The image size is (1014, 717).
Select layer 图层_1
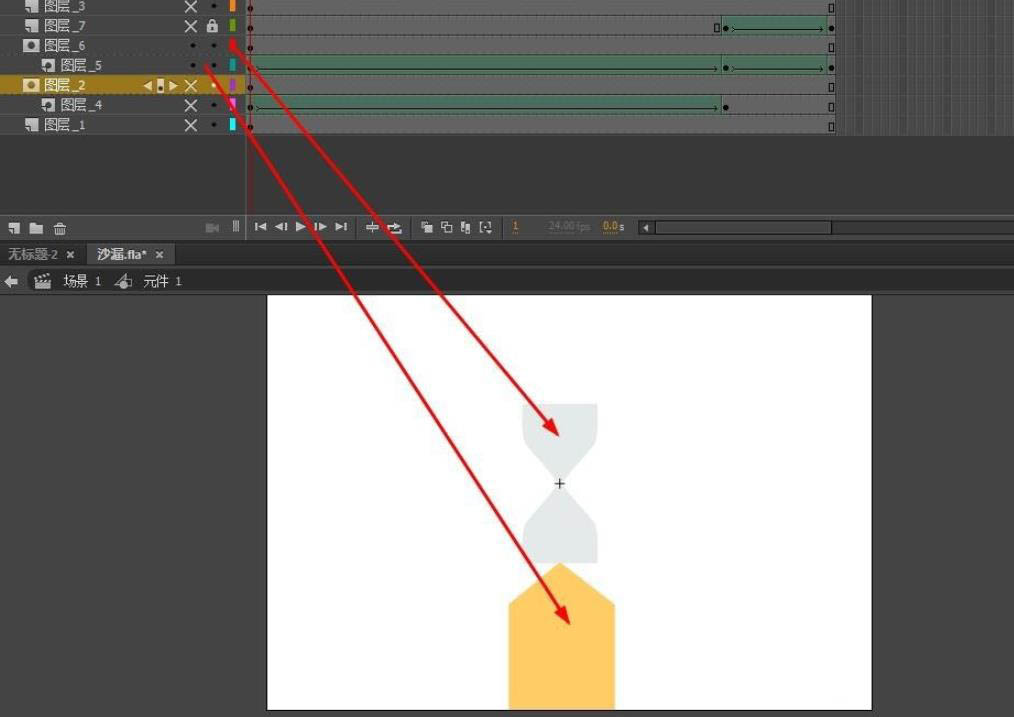coord(64,125)
